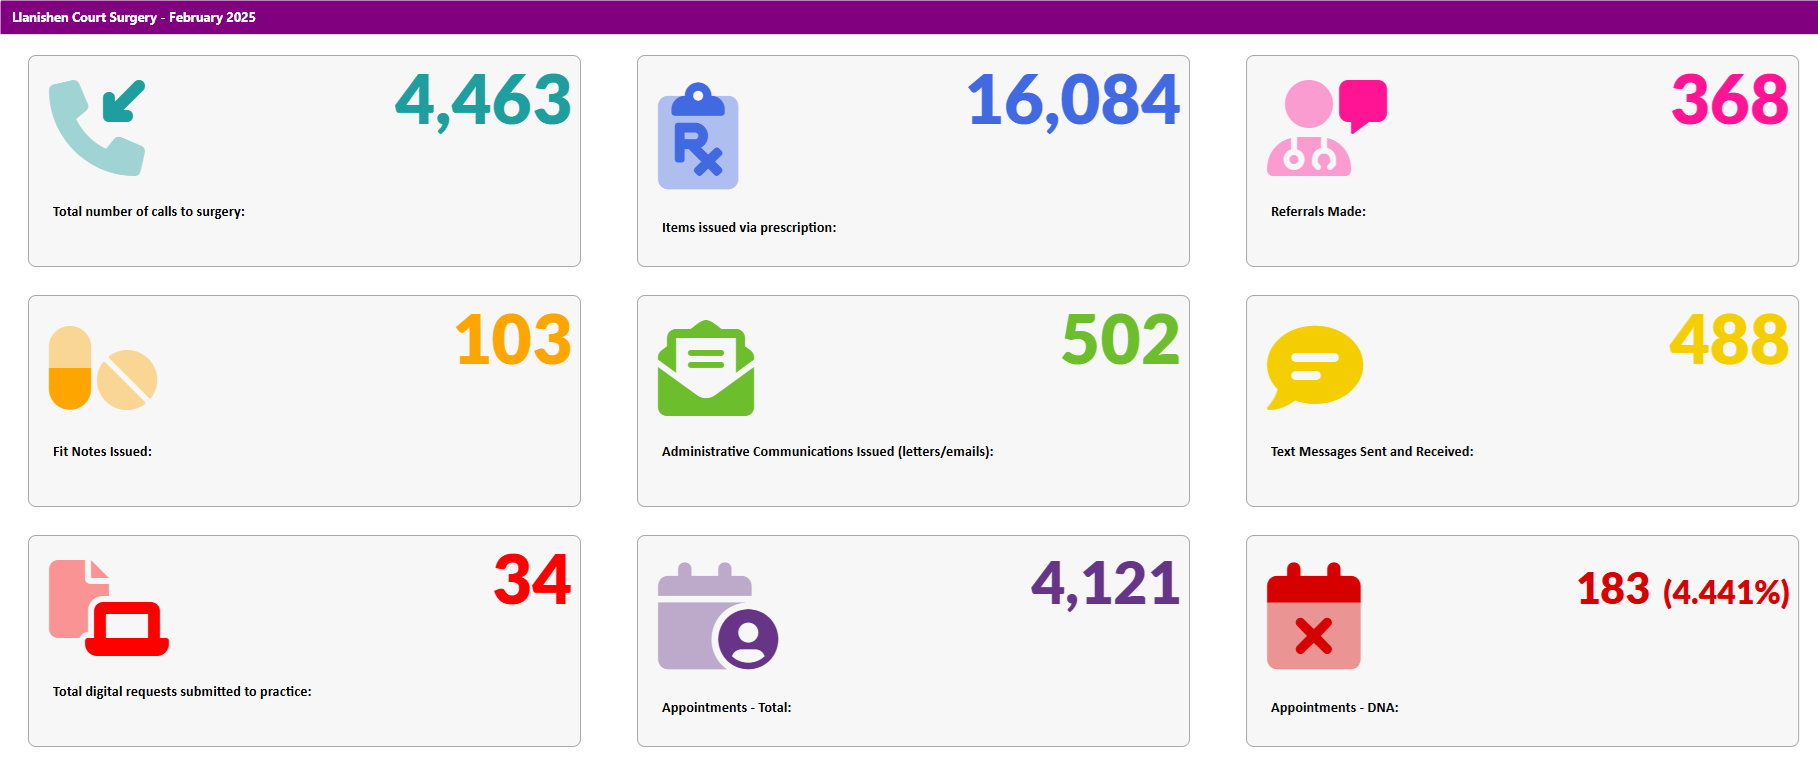
Task: Select the 4,463 calls value
Action: tap(483, 100)
